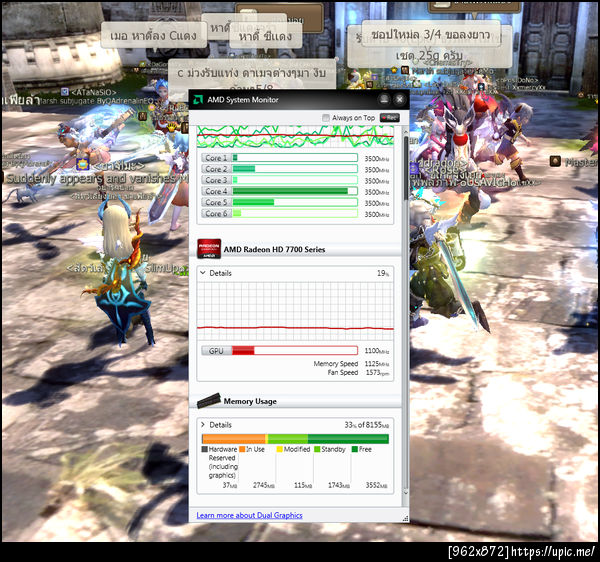This screenshot has height=562, width=600.
Task: Expand the Memory Usage Details section
Action: click(203, 425)
